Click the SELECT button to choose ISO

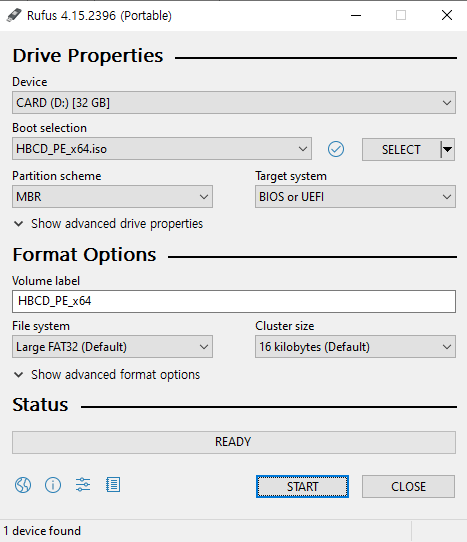click(401, 150)
